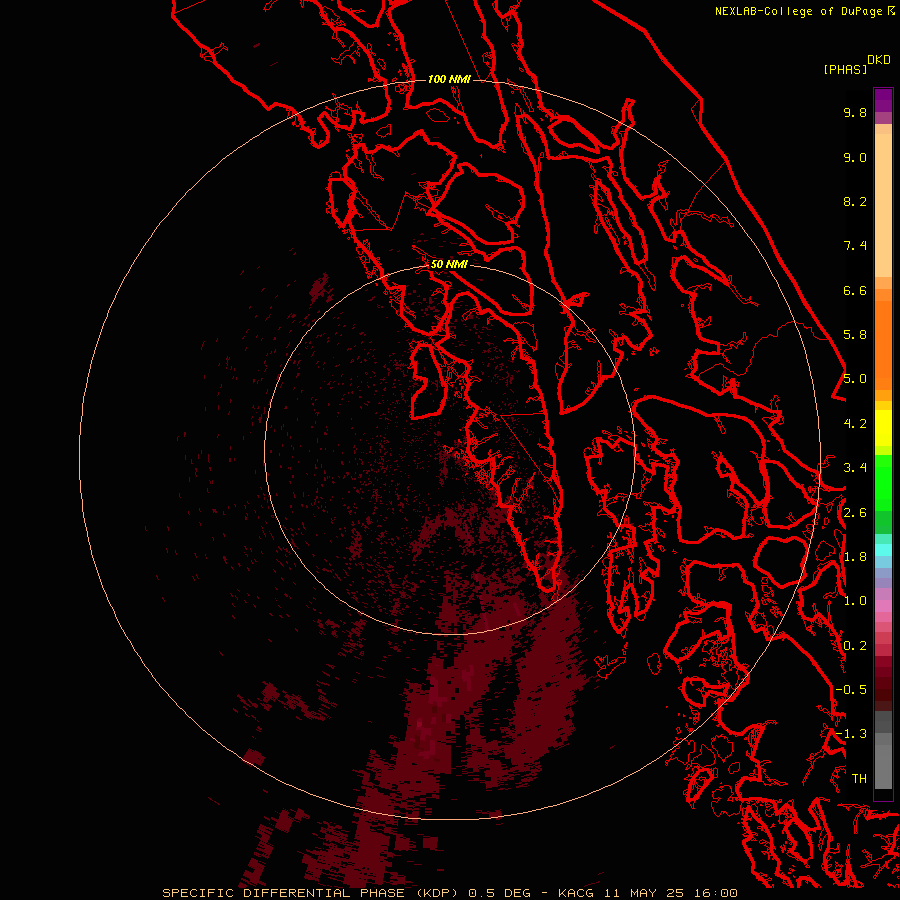Click the 9.0 colorbar value
Screen dimensions: 900x900
[x=855, y=157]
